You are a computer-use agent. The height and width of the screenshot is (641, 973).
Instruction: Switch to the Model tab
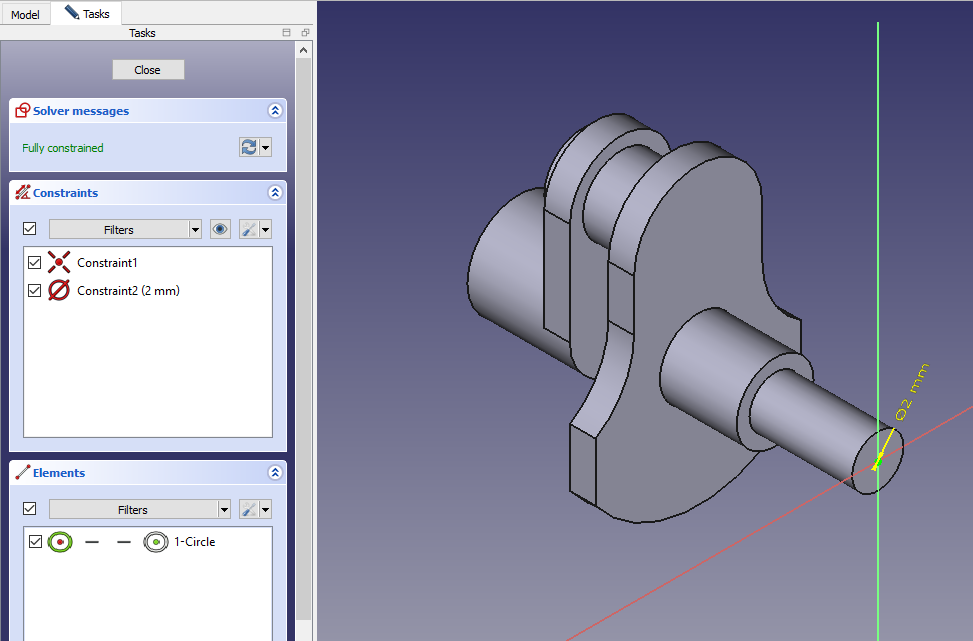click(x=25, y=15)
